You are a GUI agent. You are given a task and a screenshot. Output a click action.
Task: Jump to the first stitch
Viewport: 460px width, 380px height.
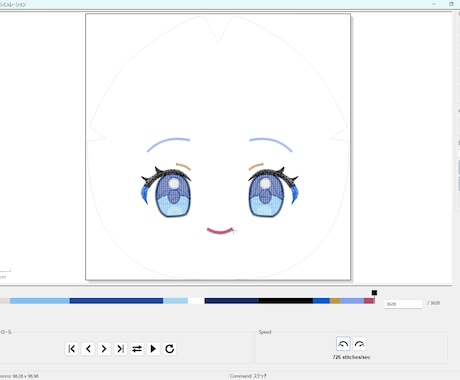tap(72, 349)
